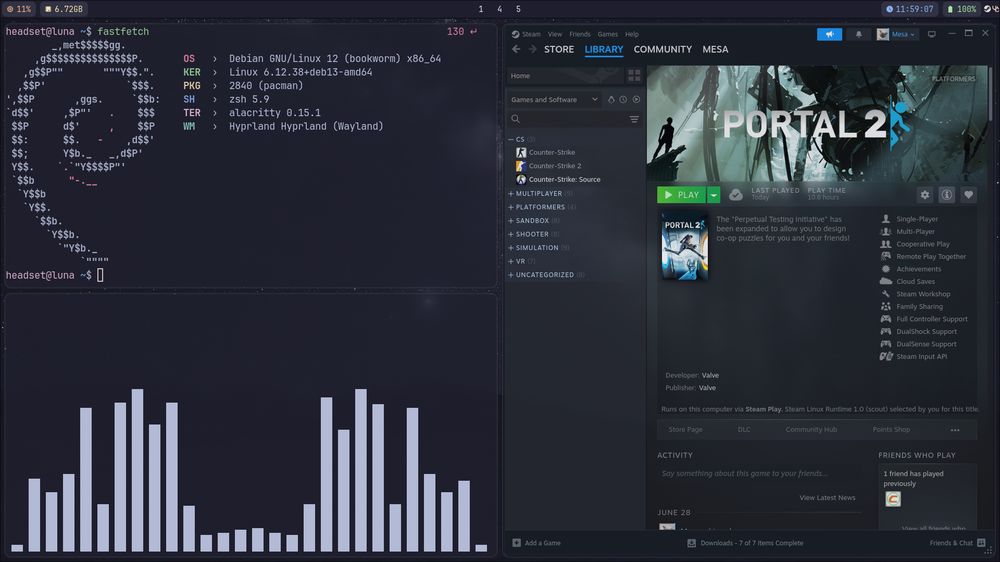Click View Latest News
Viewport: 1000px width, 562px height.
click(827, 498)
